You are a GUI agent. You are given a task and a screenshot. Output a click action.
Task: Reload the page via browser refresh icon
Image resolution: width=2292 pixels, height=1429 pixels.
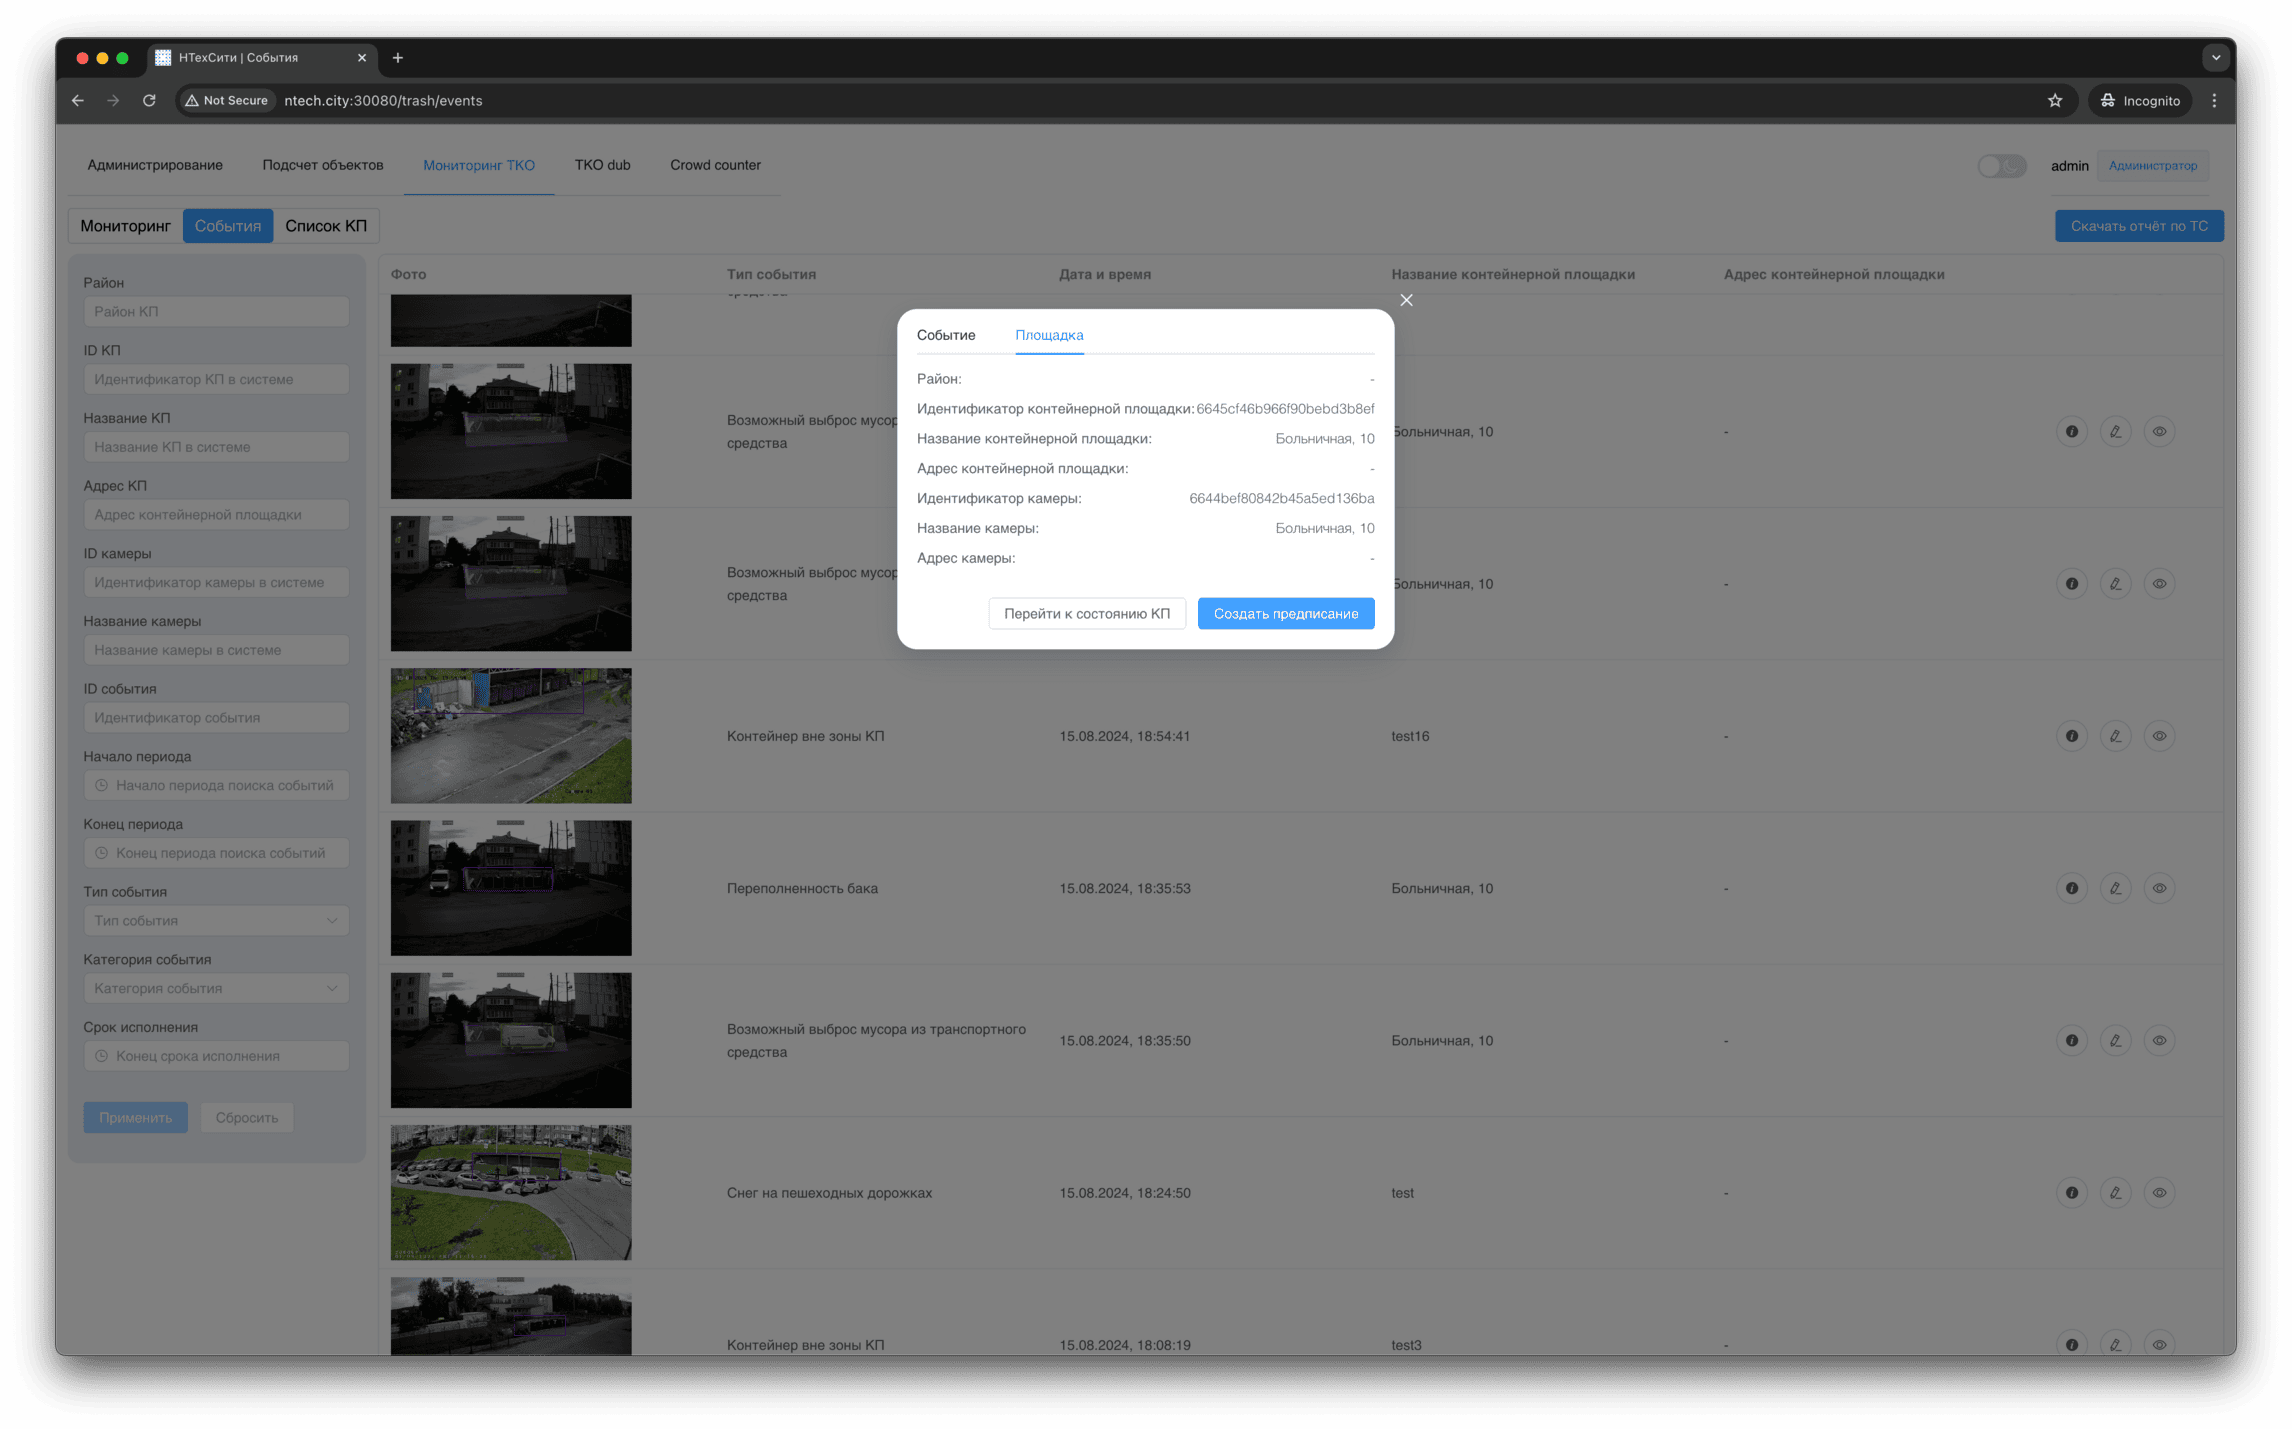coord(149,101)
